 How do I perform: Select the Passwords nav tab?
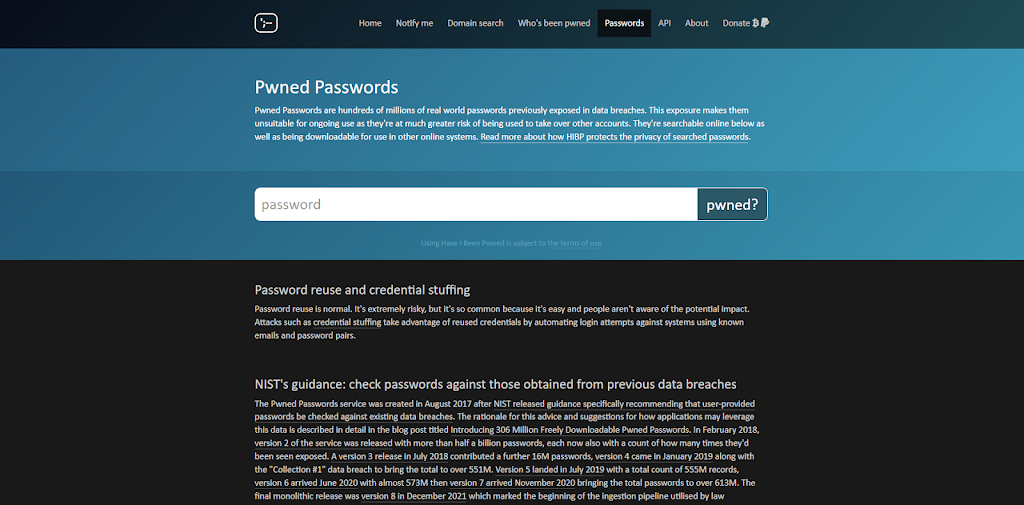point(624,23)
